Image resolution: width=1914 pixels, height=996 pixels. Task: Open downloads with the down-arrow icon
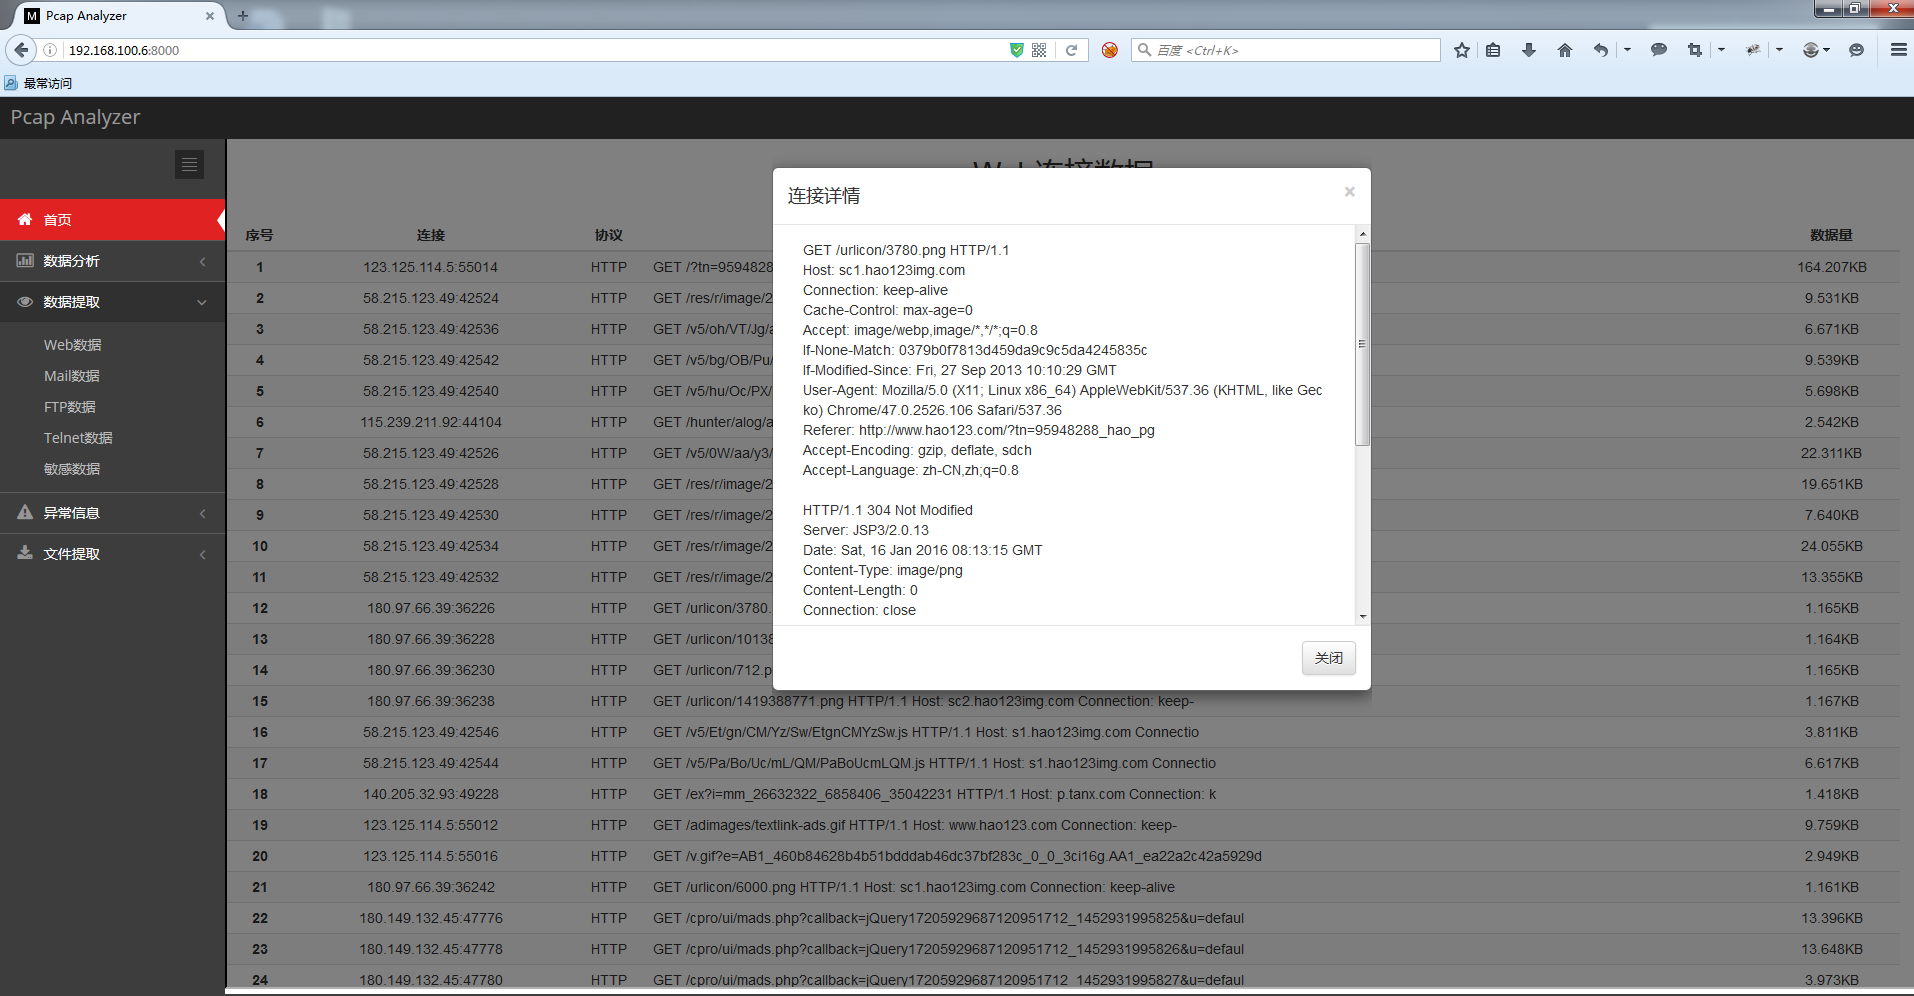[1528, 49]
